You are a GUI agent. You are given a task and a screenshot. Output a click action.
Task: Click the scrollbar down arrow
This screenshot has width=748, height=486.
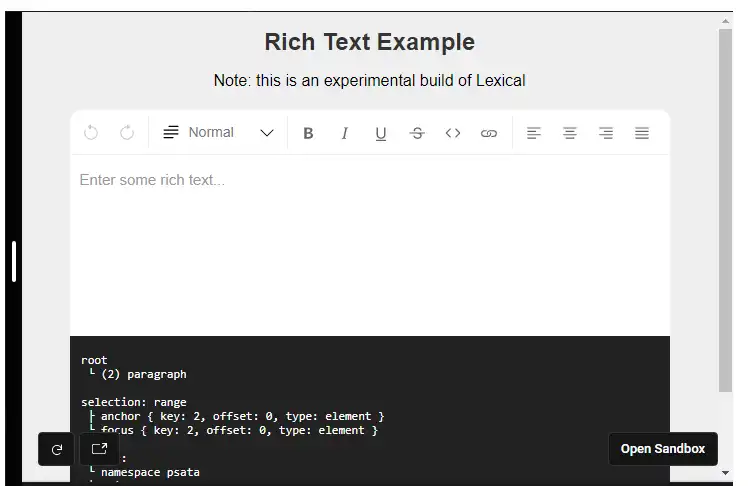[x=725, y=473]
